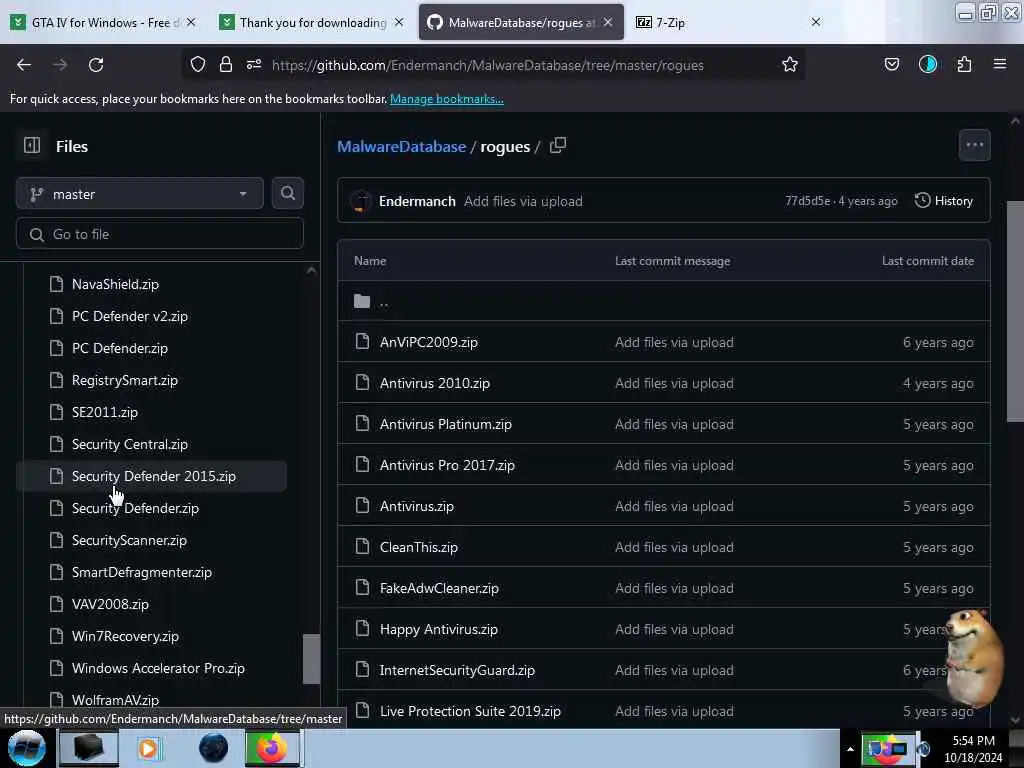Search the repository with magnifier button

point(287,193)
